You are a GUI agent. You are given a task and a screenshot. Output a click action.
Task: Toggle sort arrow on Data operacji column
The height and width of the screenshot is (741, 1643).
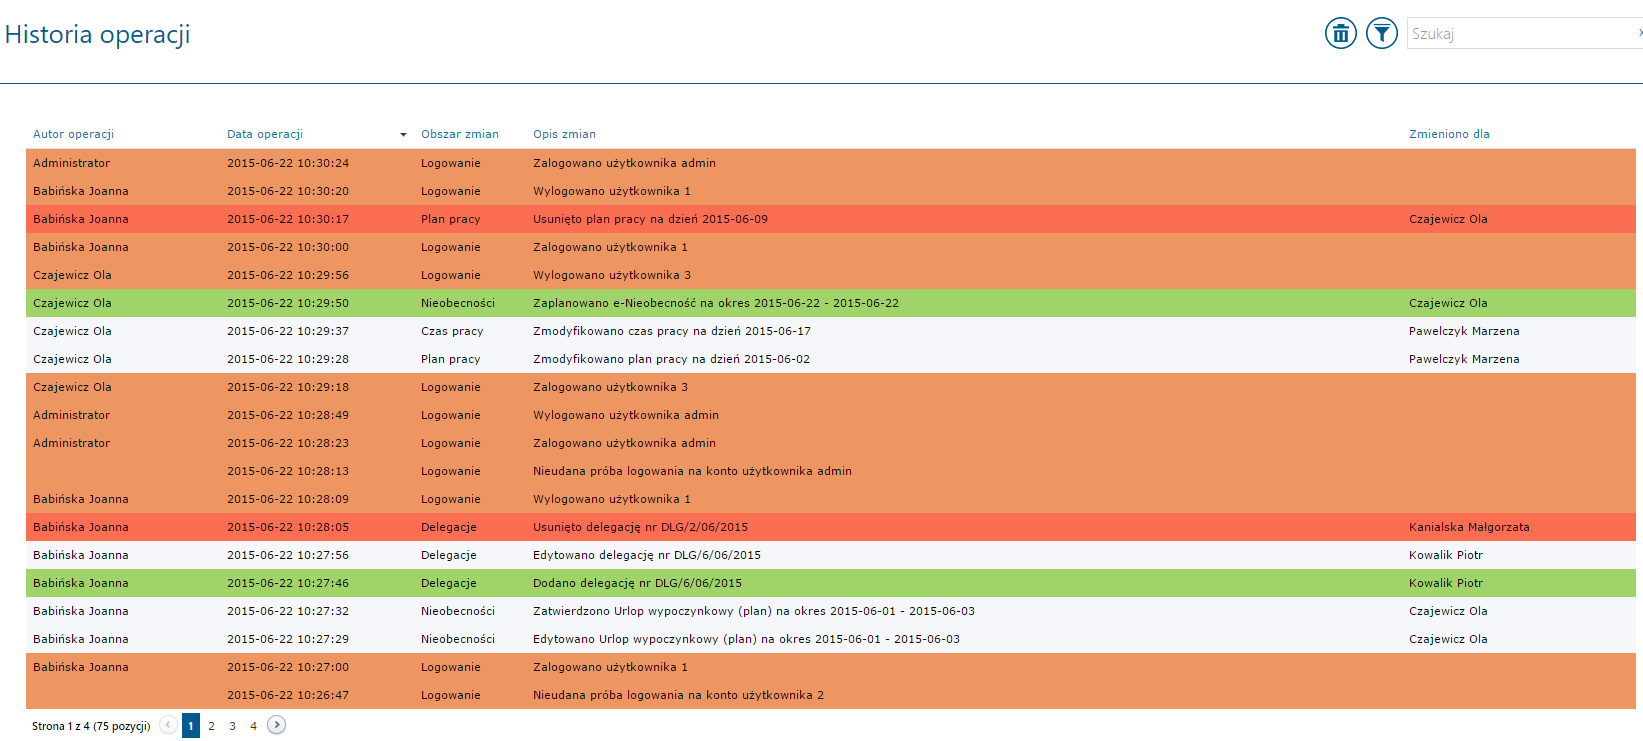pos(403,134)
